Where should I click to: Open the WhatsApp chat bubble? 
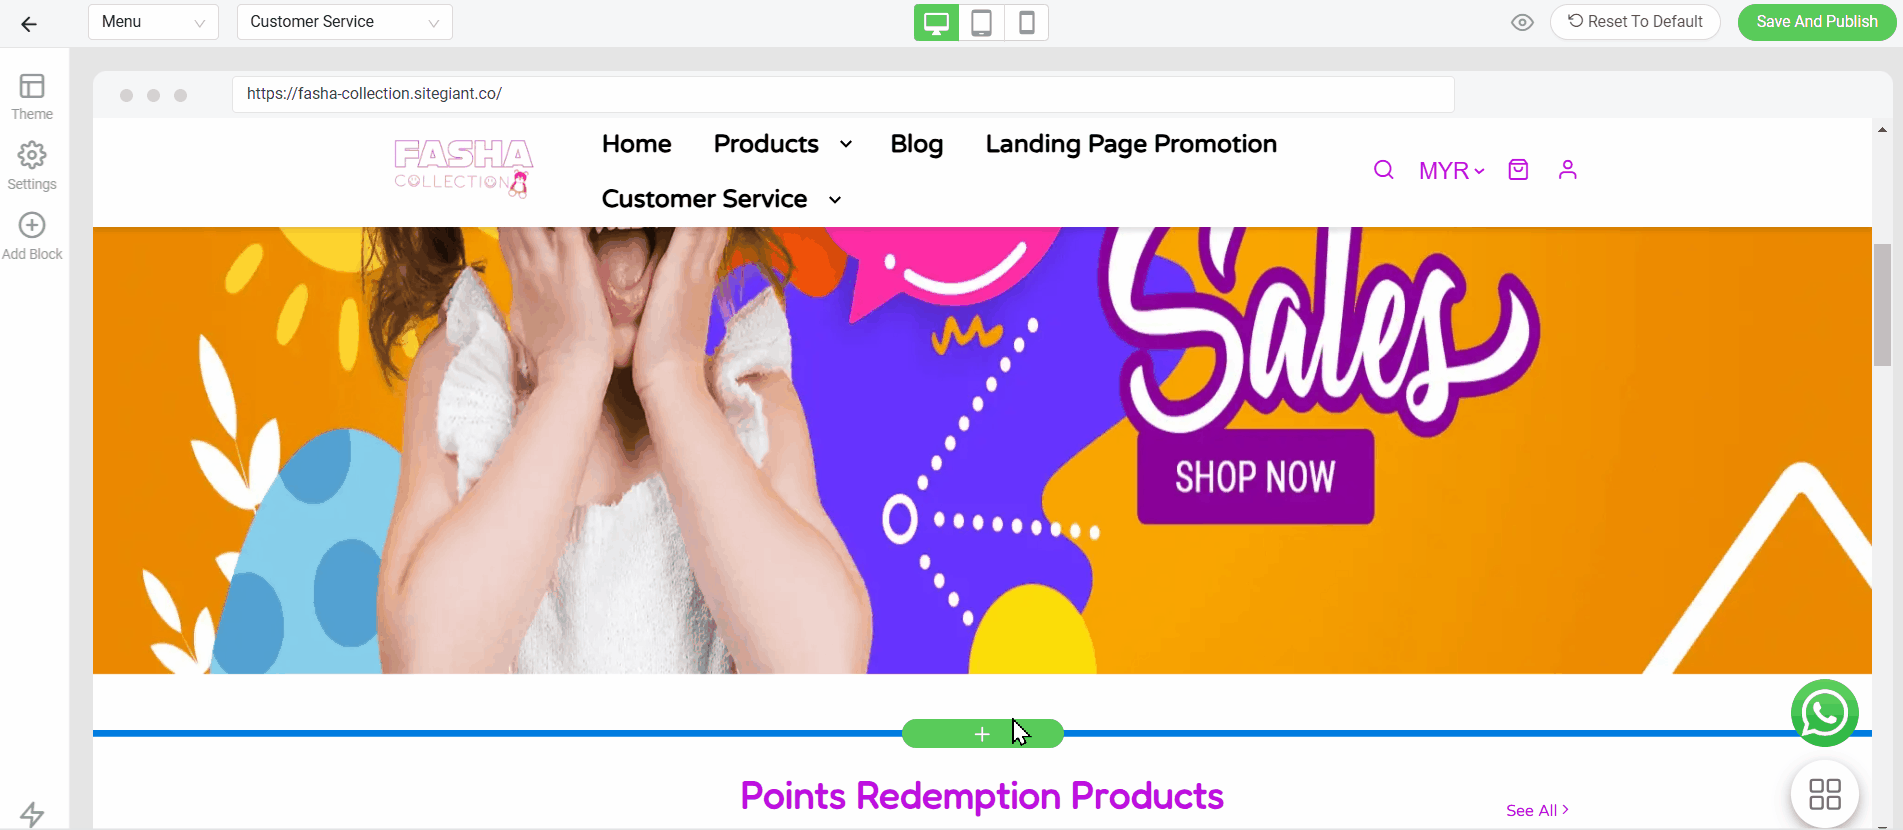click(1824, 713)
